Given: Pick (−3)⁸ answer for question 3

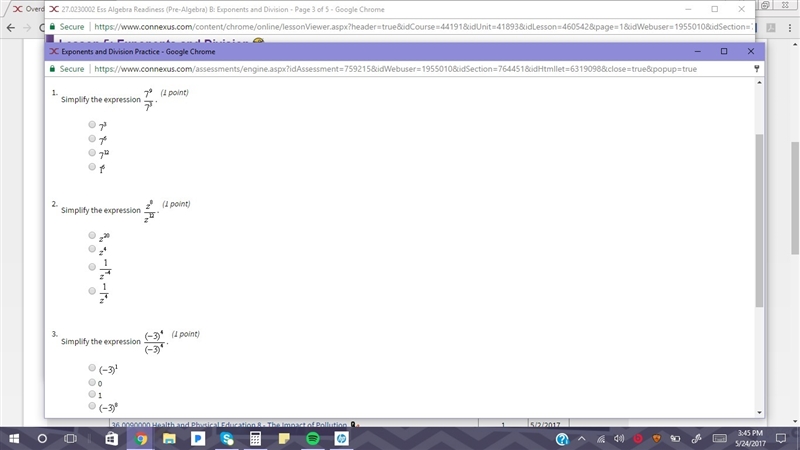Looking at the screenshot, I should tap(92, 406).
